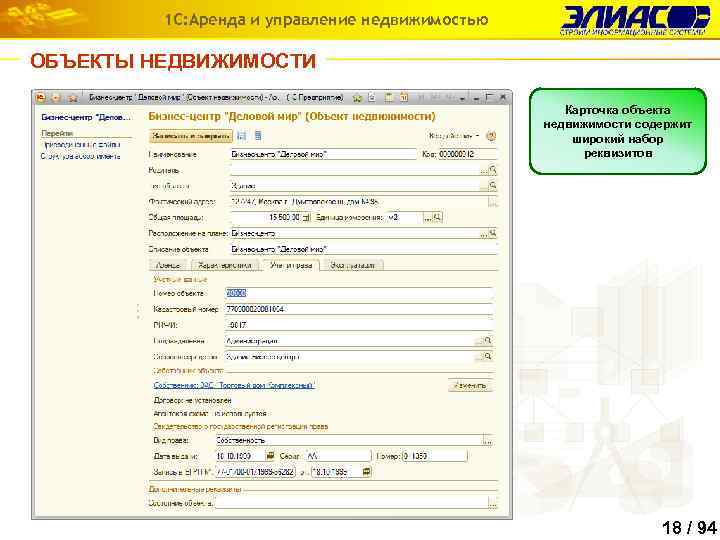Screen dimensions: 720x540
Task: Click ellipsis select button in Родитель field
Action: 484,170
